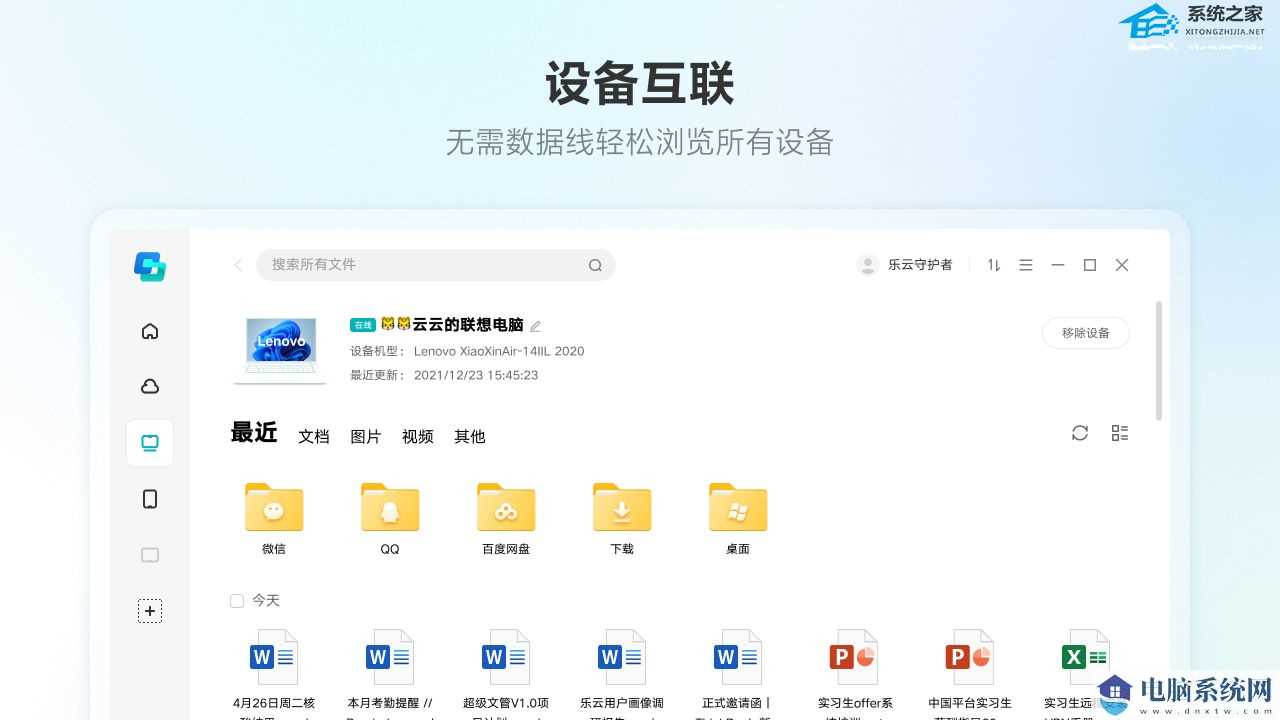Select the Excel file 实习生远
Screen dimensions: 1280x720
click(x=1086, y=672)
